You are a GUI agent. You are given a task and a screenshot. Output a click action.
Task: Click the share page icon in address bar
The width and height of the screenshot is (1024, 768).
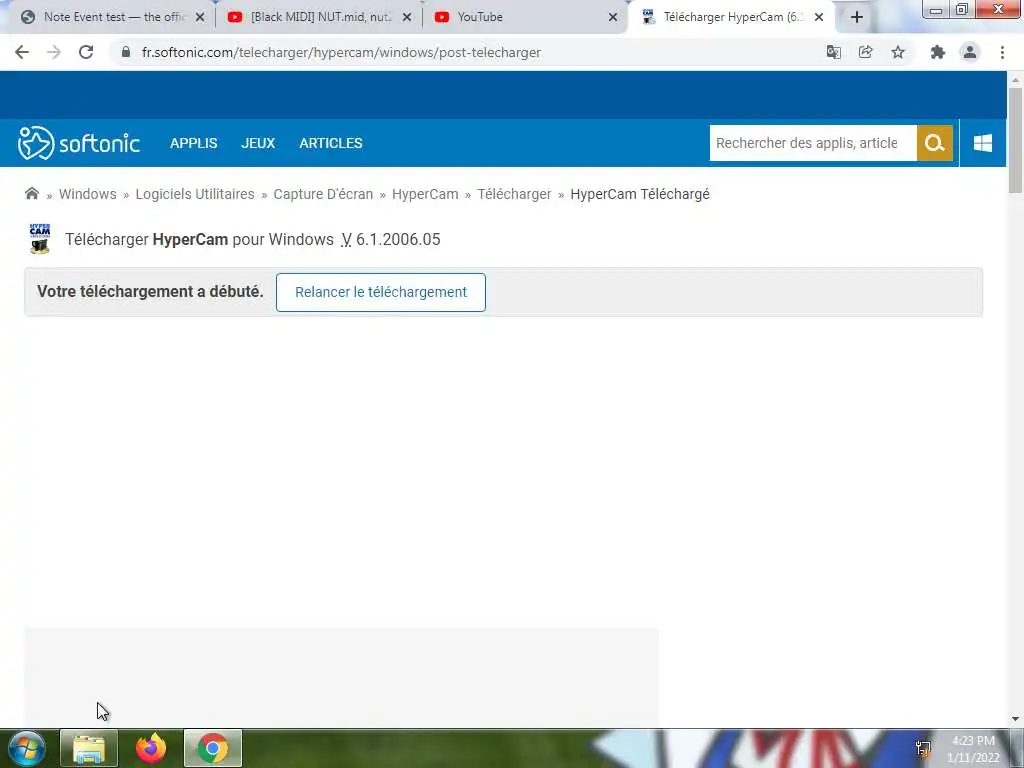point(865,52)
